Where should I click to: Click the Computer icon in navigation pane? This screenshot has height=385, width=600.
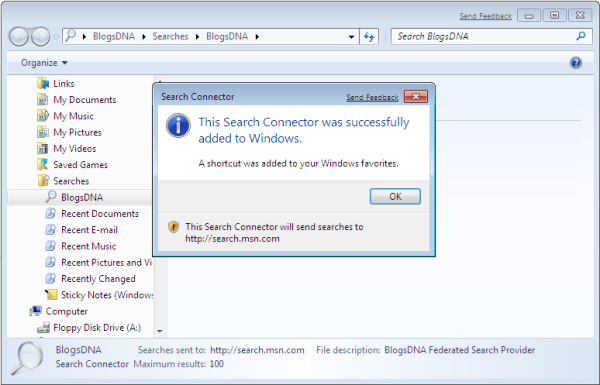point(36,311)
